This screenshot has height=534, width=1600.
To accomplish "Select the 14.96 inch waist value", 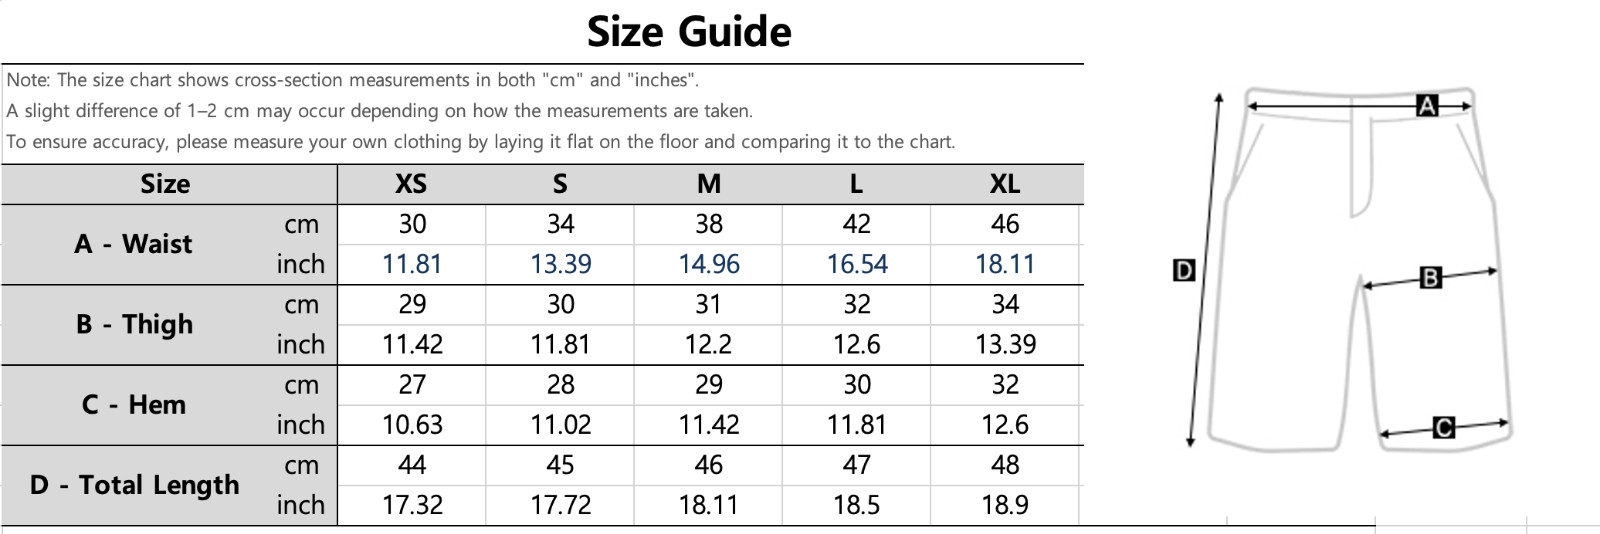I will point(709,264).
